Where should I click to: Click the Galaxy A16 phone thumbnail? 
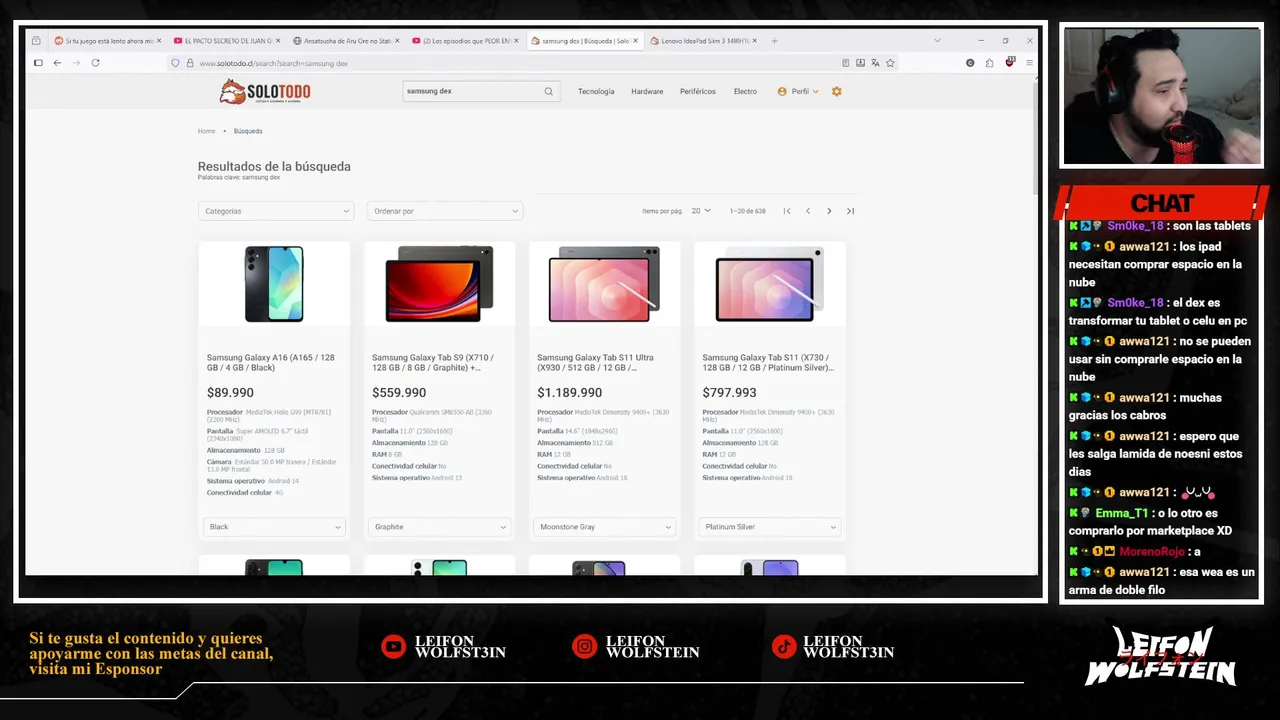click(x=274, y=284)
